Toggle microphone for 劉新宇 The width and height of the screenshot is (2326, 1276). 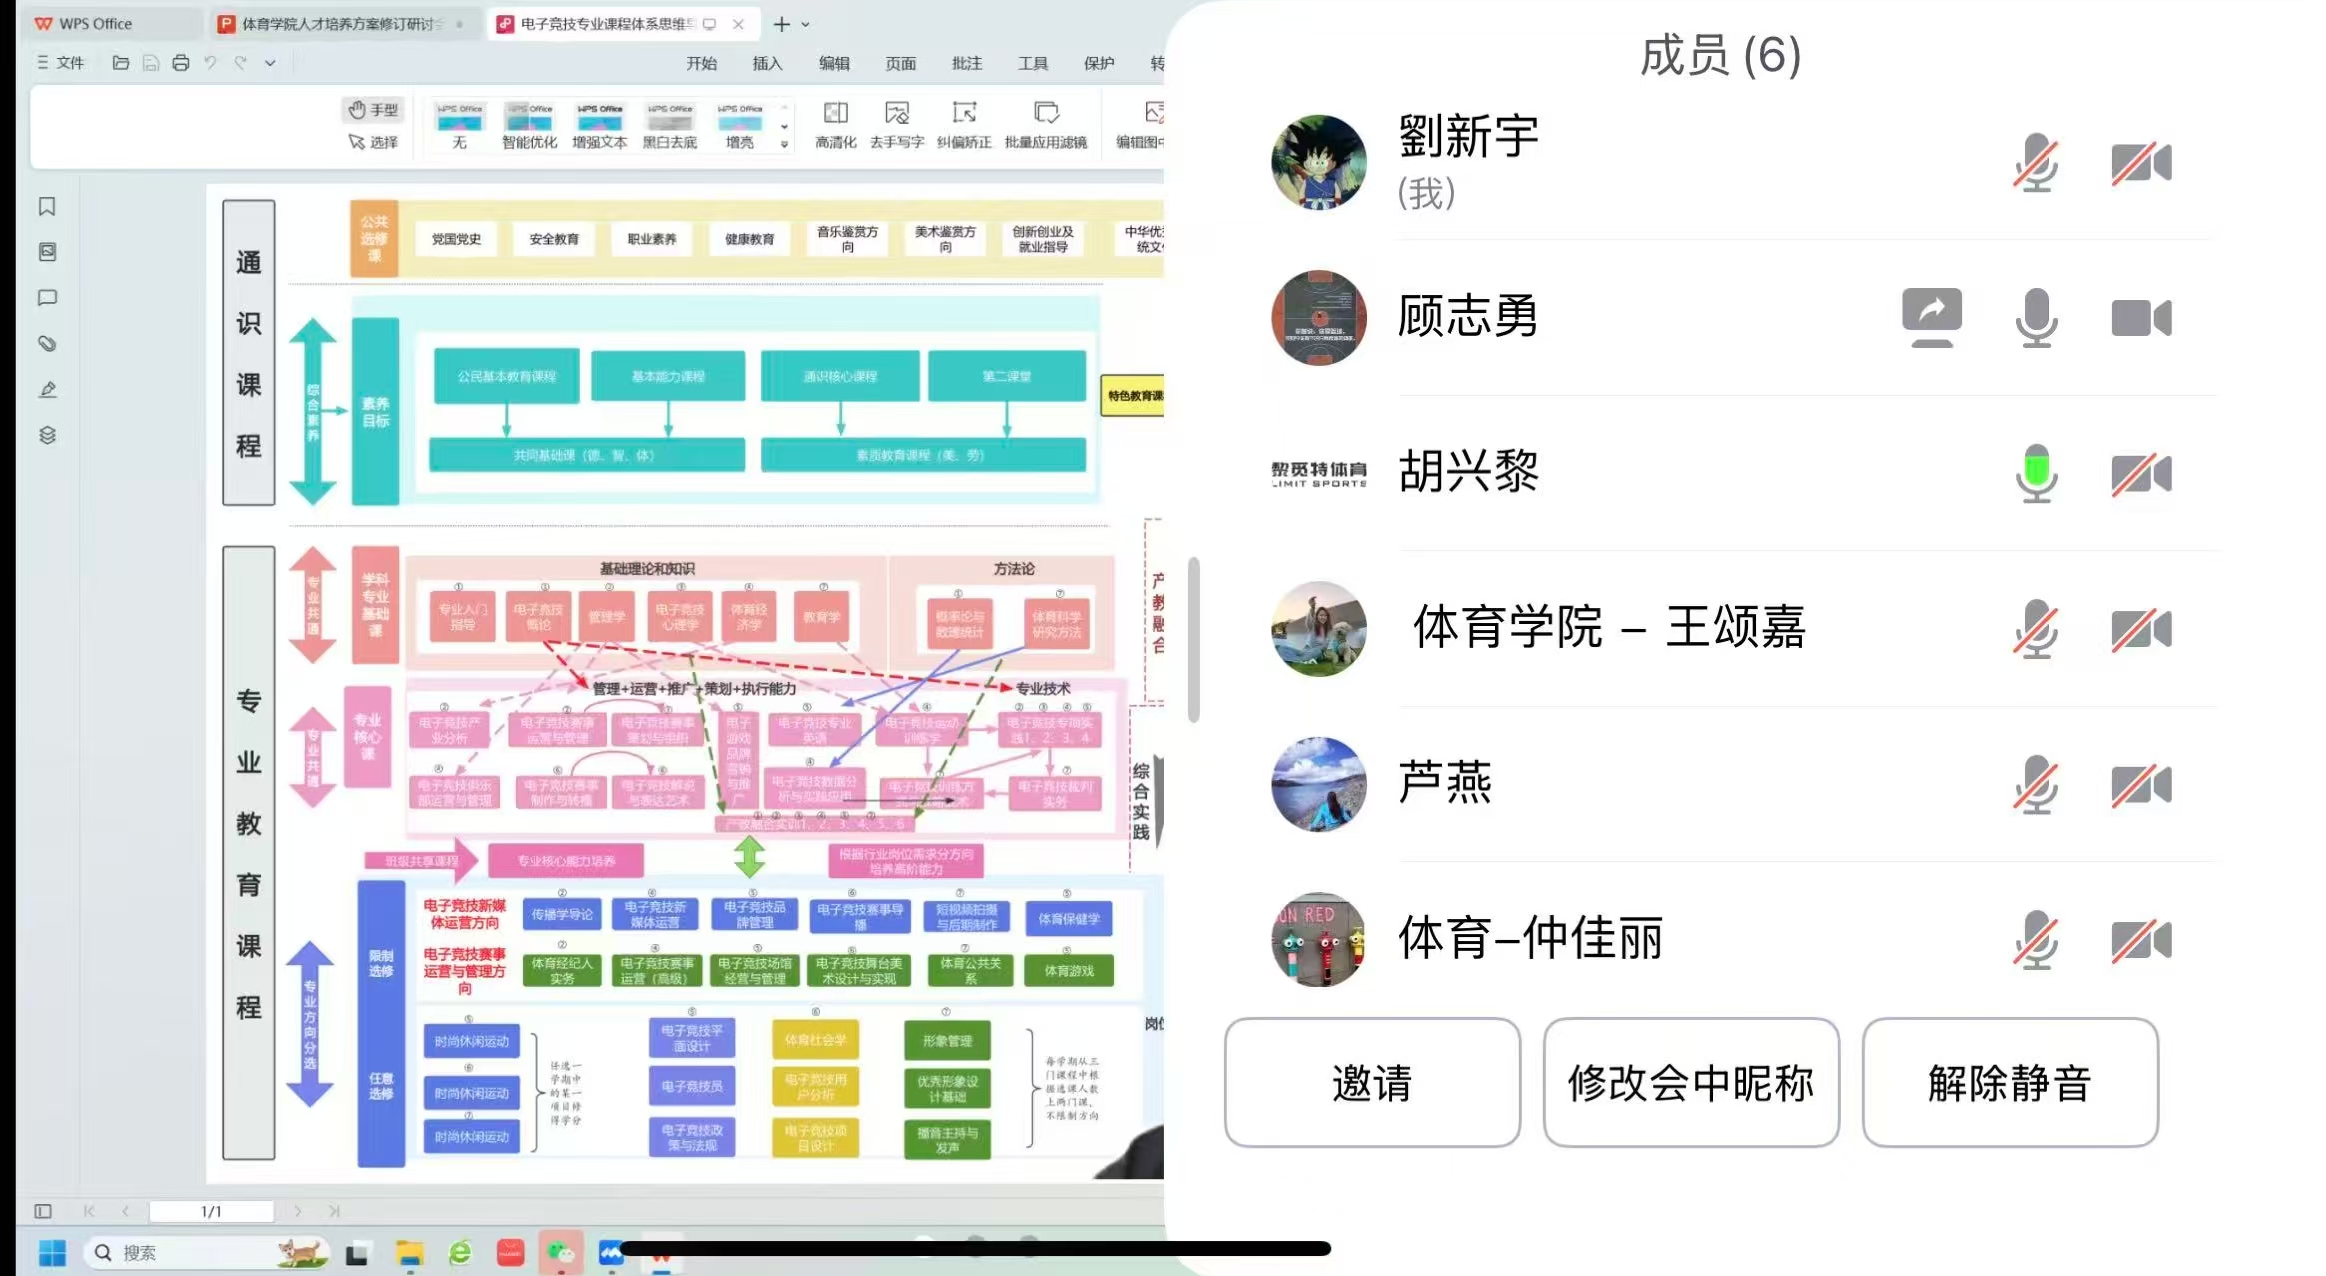point(2036,163)
